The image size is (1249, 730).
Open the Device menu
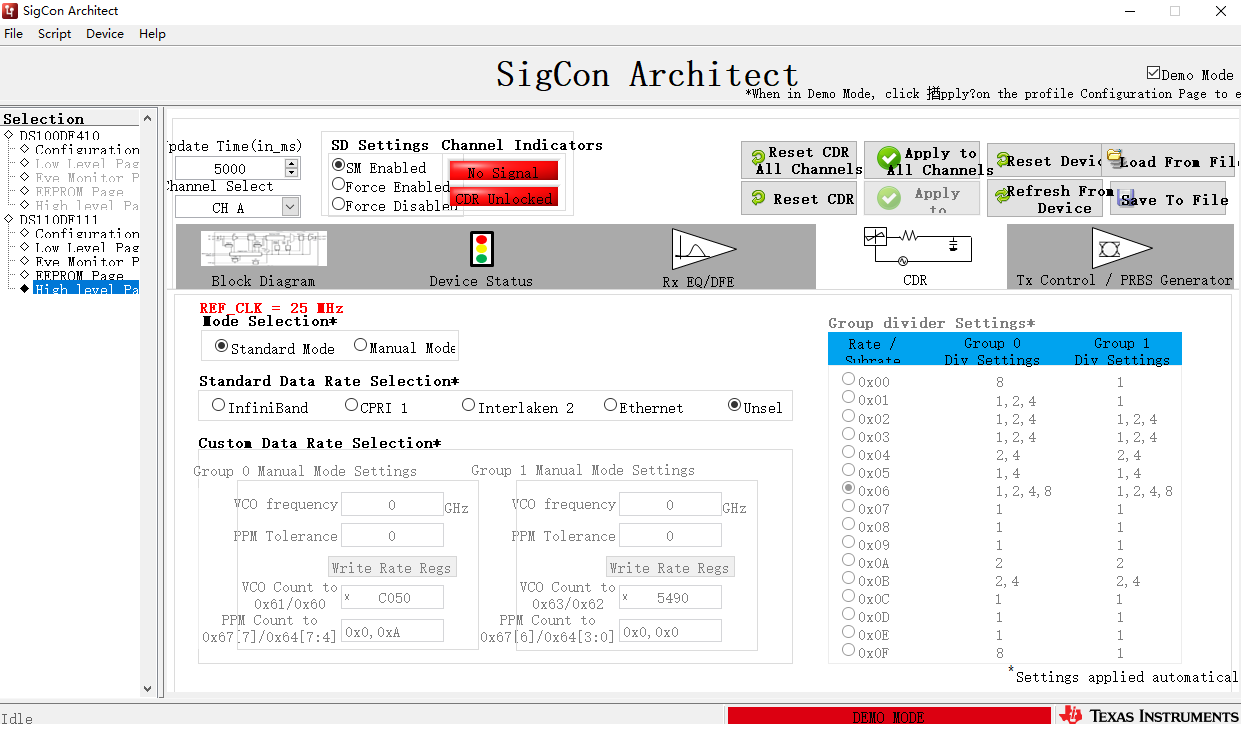point(105,33)
